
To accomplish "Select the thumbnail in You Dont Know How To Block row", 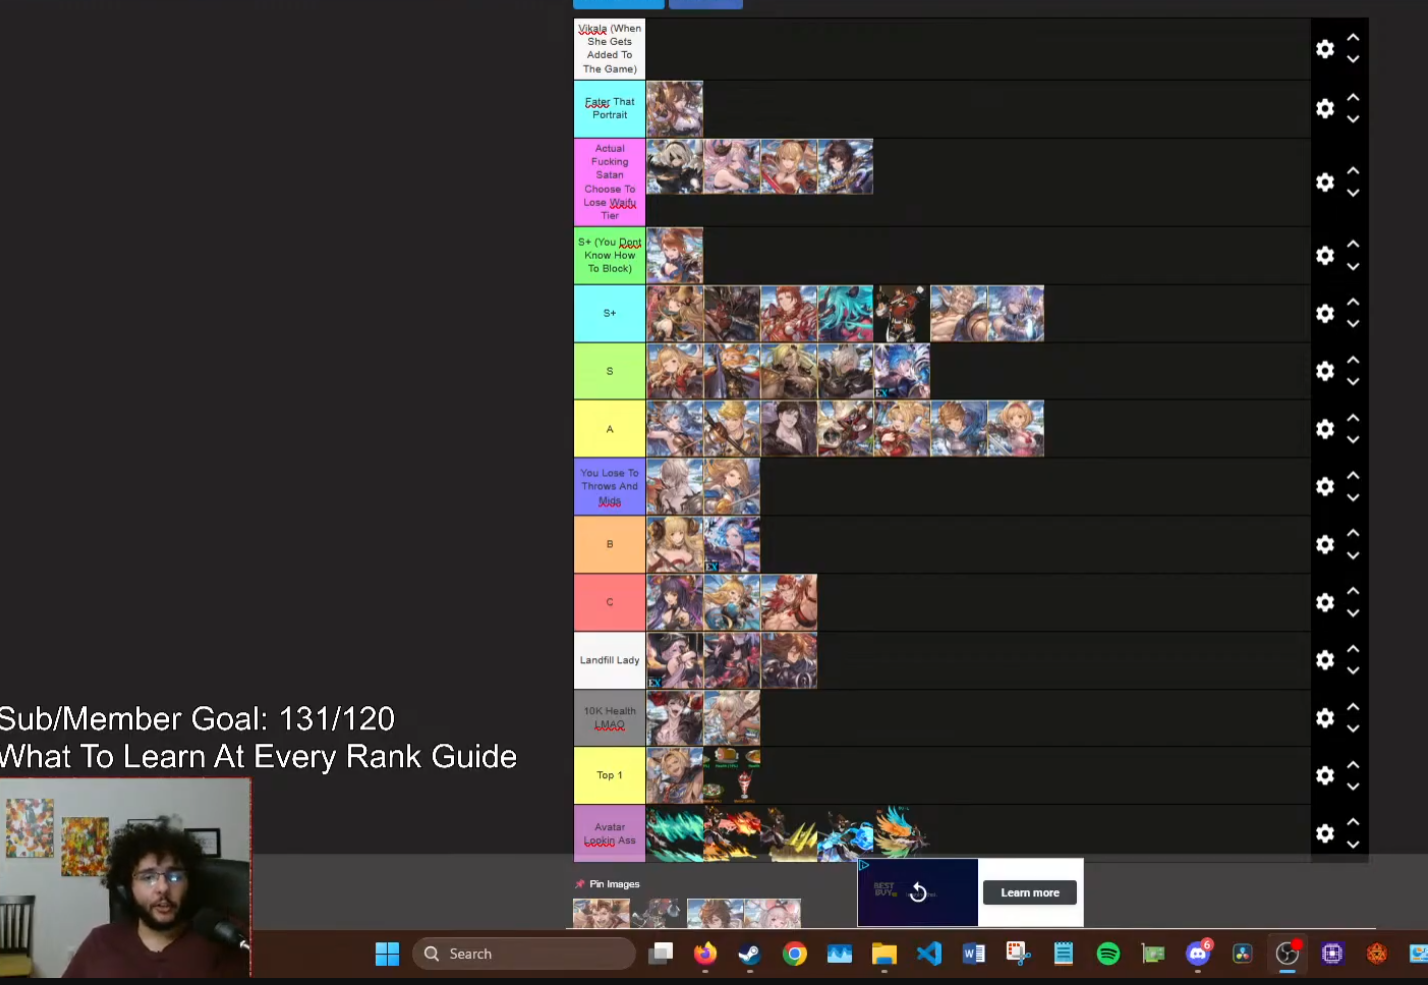I will 675,256.
